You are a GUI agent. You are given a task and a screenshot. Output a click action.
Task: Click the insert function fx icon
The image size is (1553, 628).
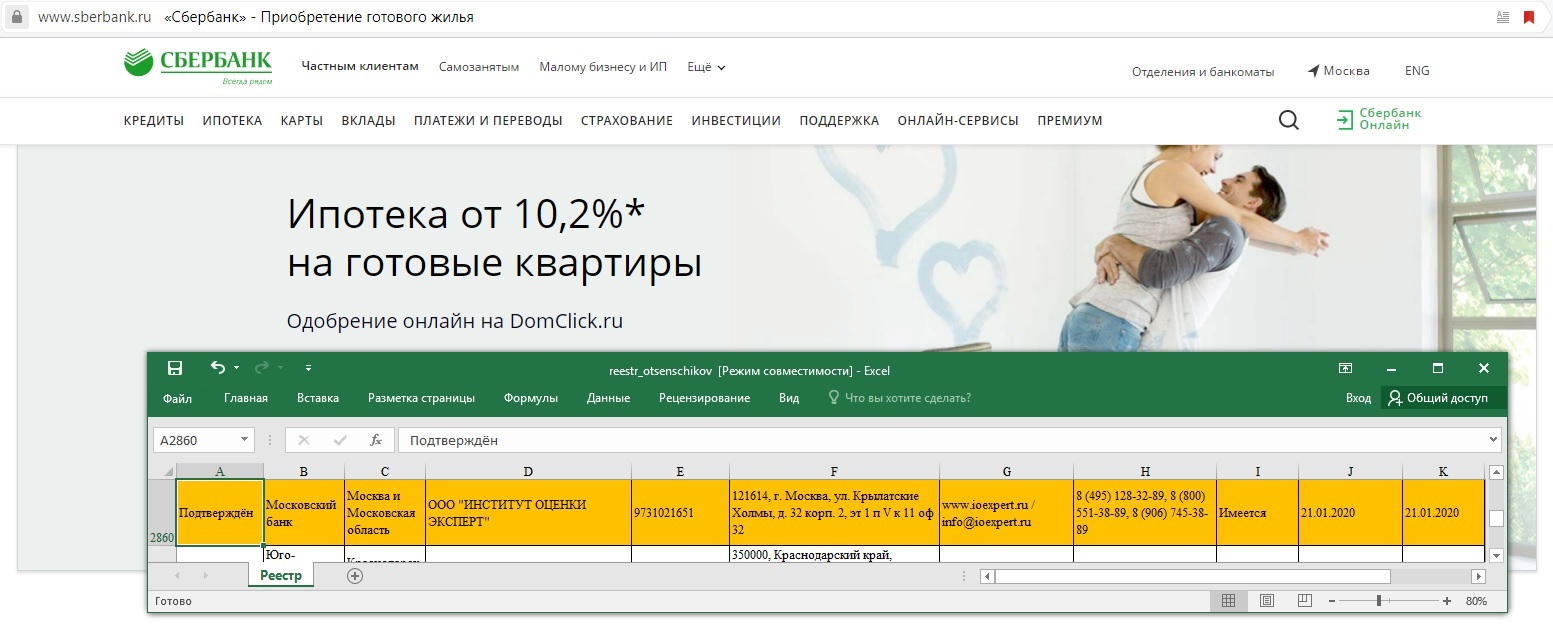[x=376, y=440]
